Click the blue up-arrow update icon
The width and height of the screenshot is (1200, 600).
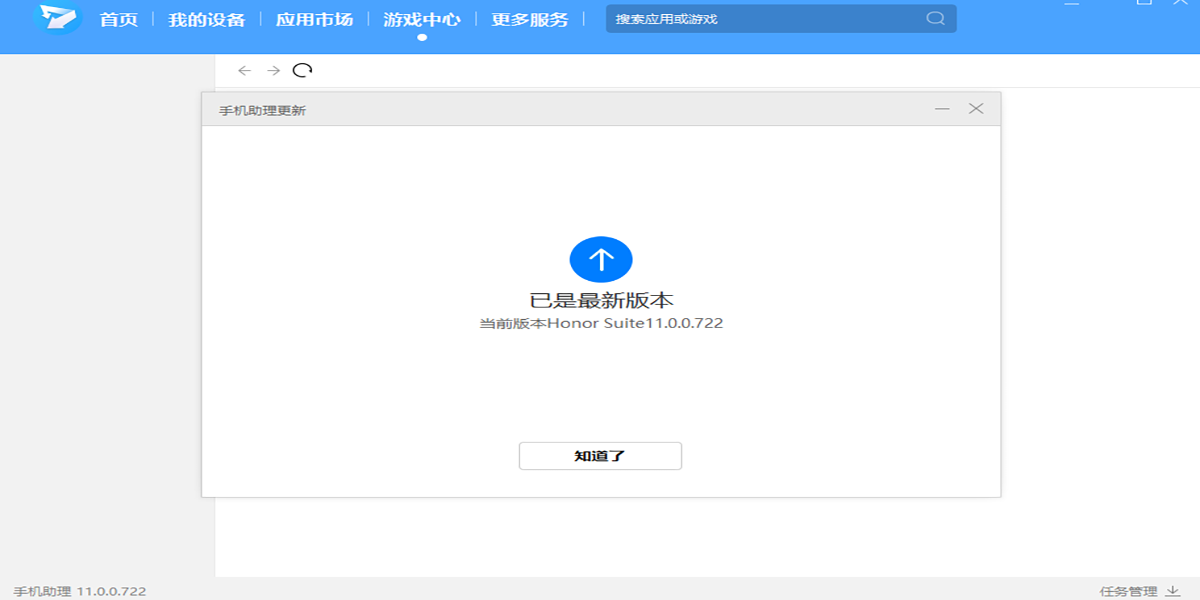click(x=601, y=260)
